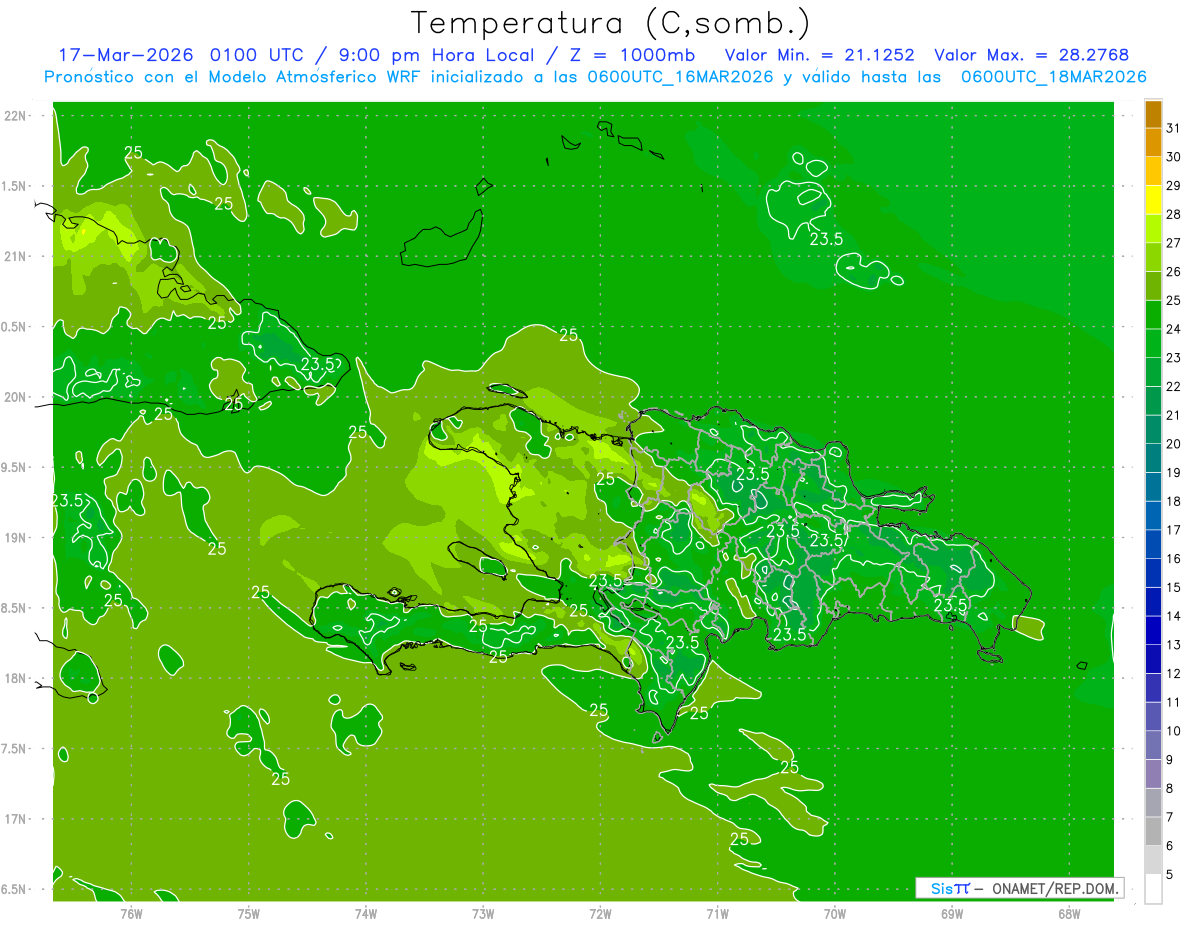The image size is (1200, 927).
Task: Click the colorbar legend value '29'
Action: pos(1174,186)
